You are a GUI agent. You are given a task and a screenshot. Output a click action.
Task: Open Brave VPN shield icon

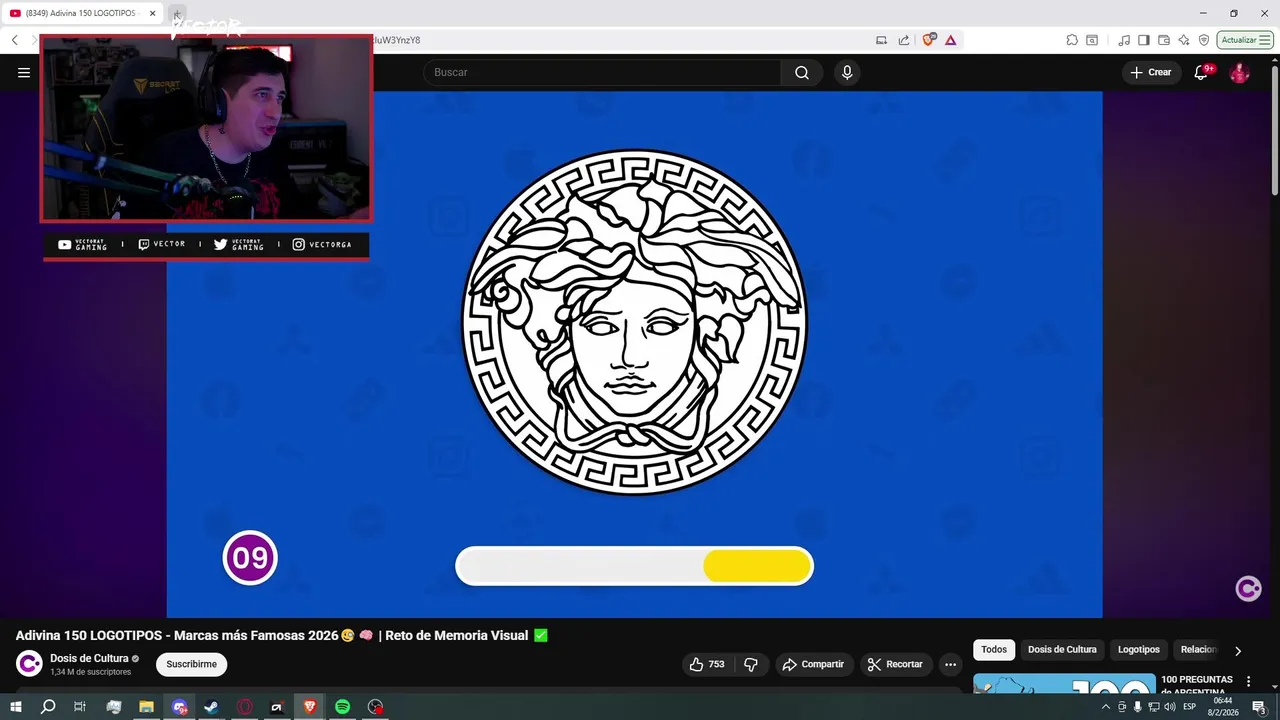point(1204,40)
